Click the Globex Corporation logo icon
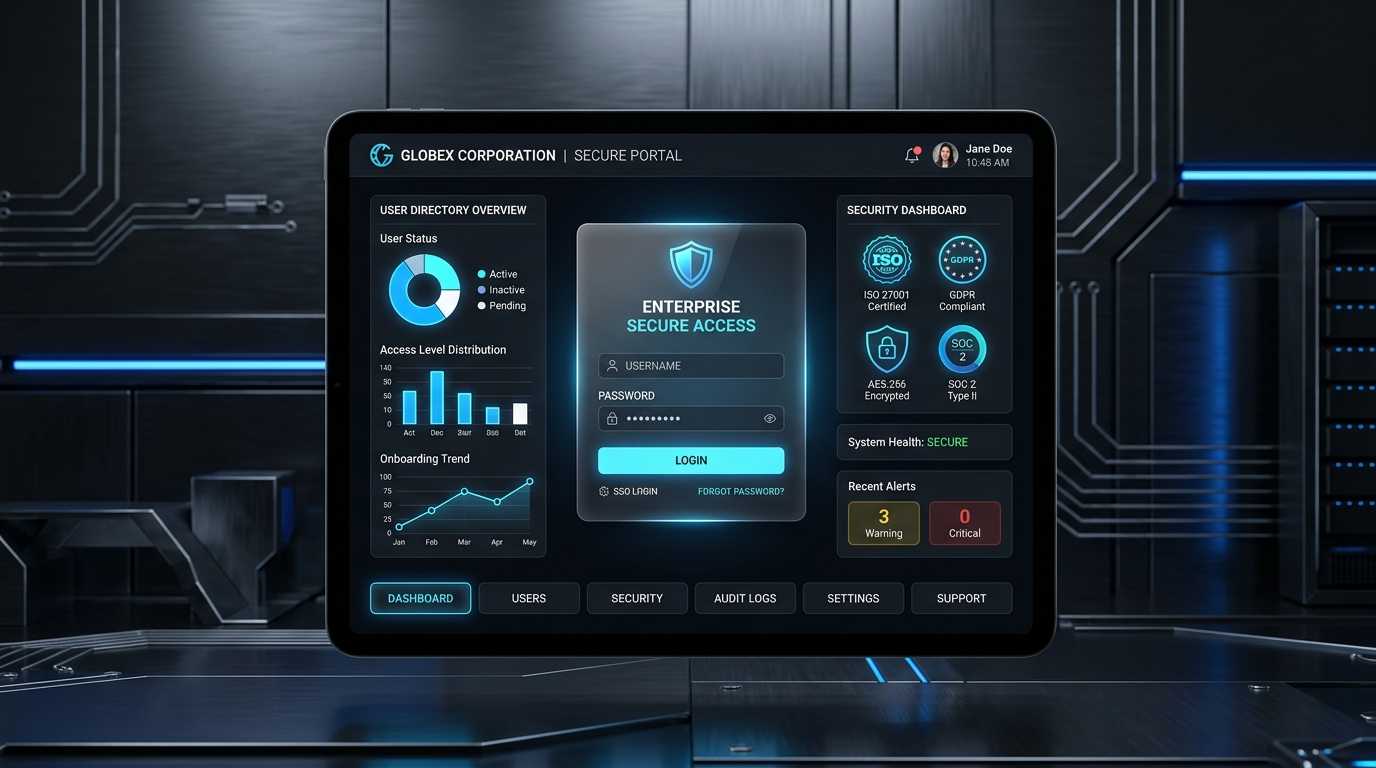The image size is (1376, 768). tap(381, 155)
